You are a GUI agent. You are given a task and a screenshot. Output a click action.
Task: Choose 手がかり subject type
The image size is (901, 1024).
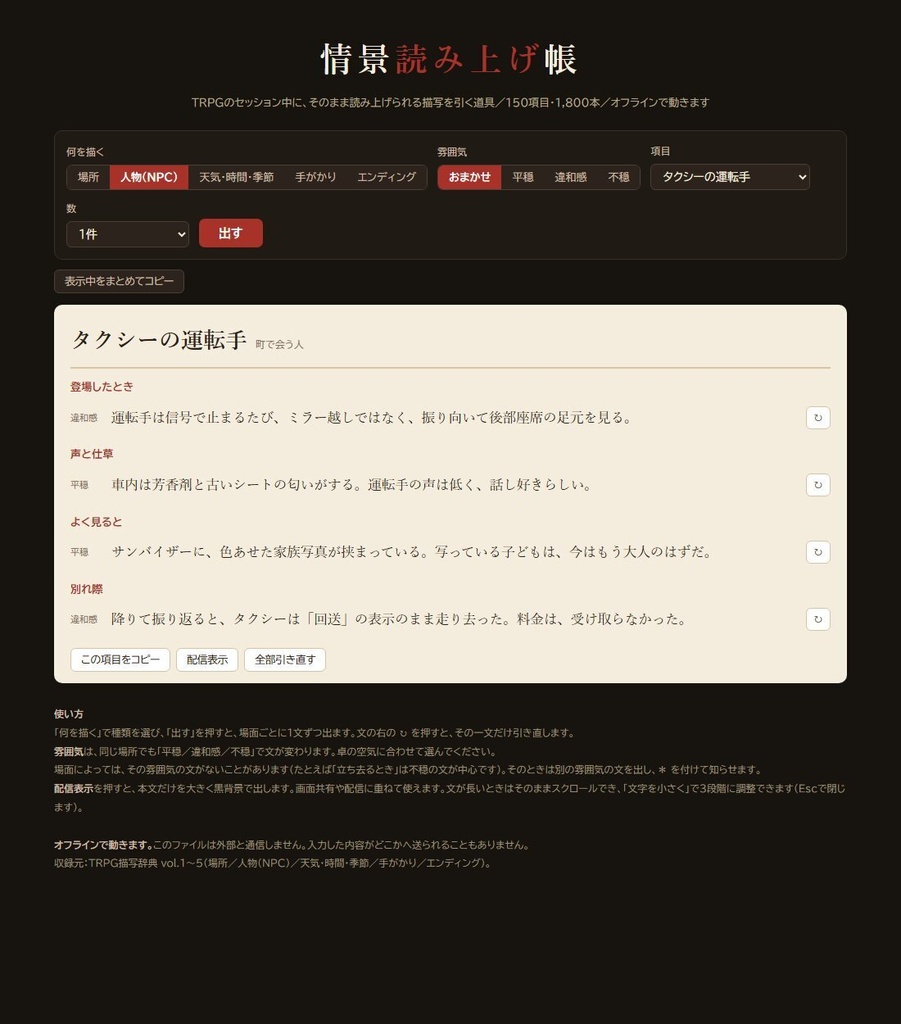(x=315, y=177)
